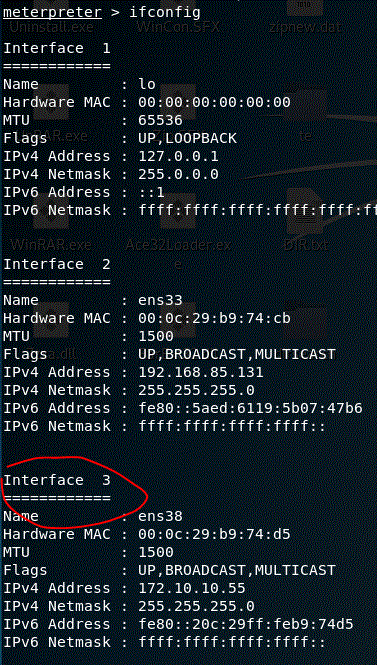Click the circled Interface 3 heading
This screenshot has height=665, width=377.
coord(57,480)
